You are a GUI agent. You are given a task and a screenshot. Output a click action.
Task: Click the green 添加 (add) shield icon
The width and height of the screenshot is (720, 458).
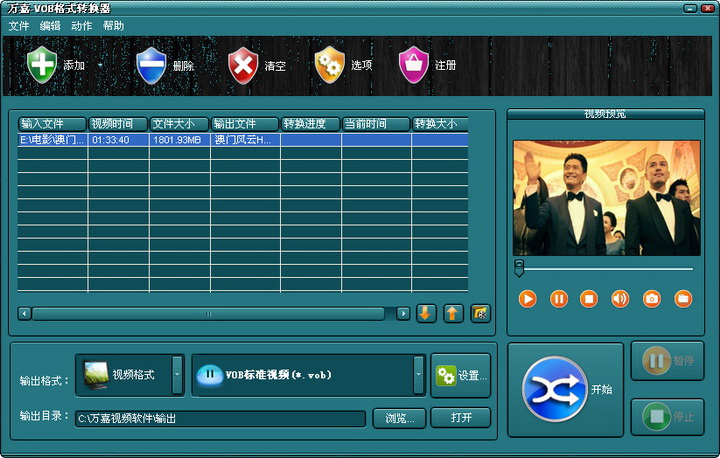[42, 65]
